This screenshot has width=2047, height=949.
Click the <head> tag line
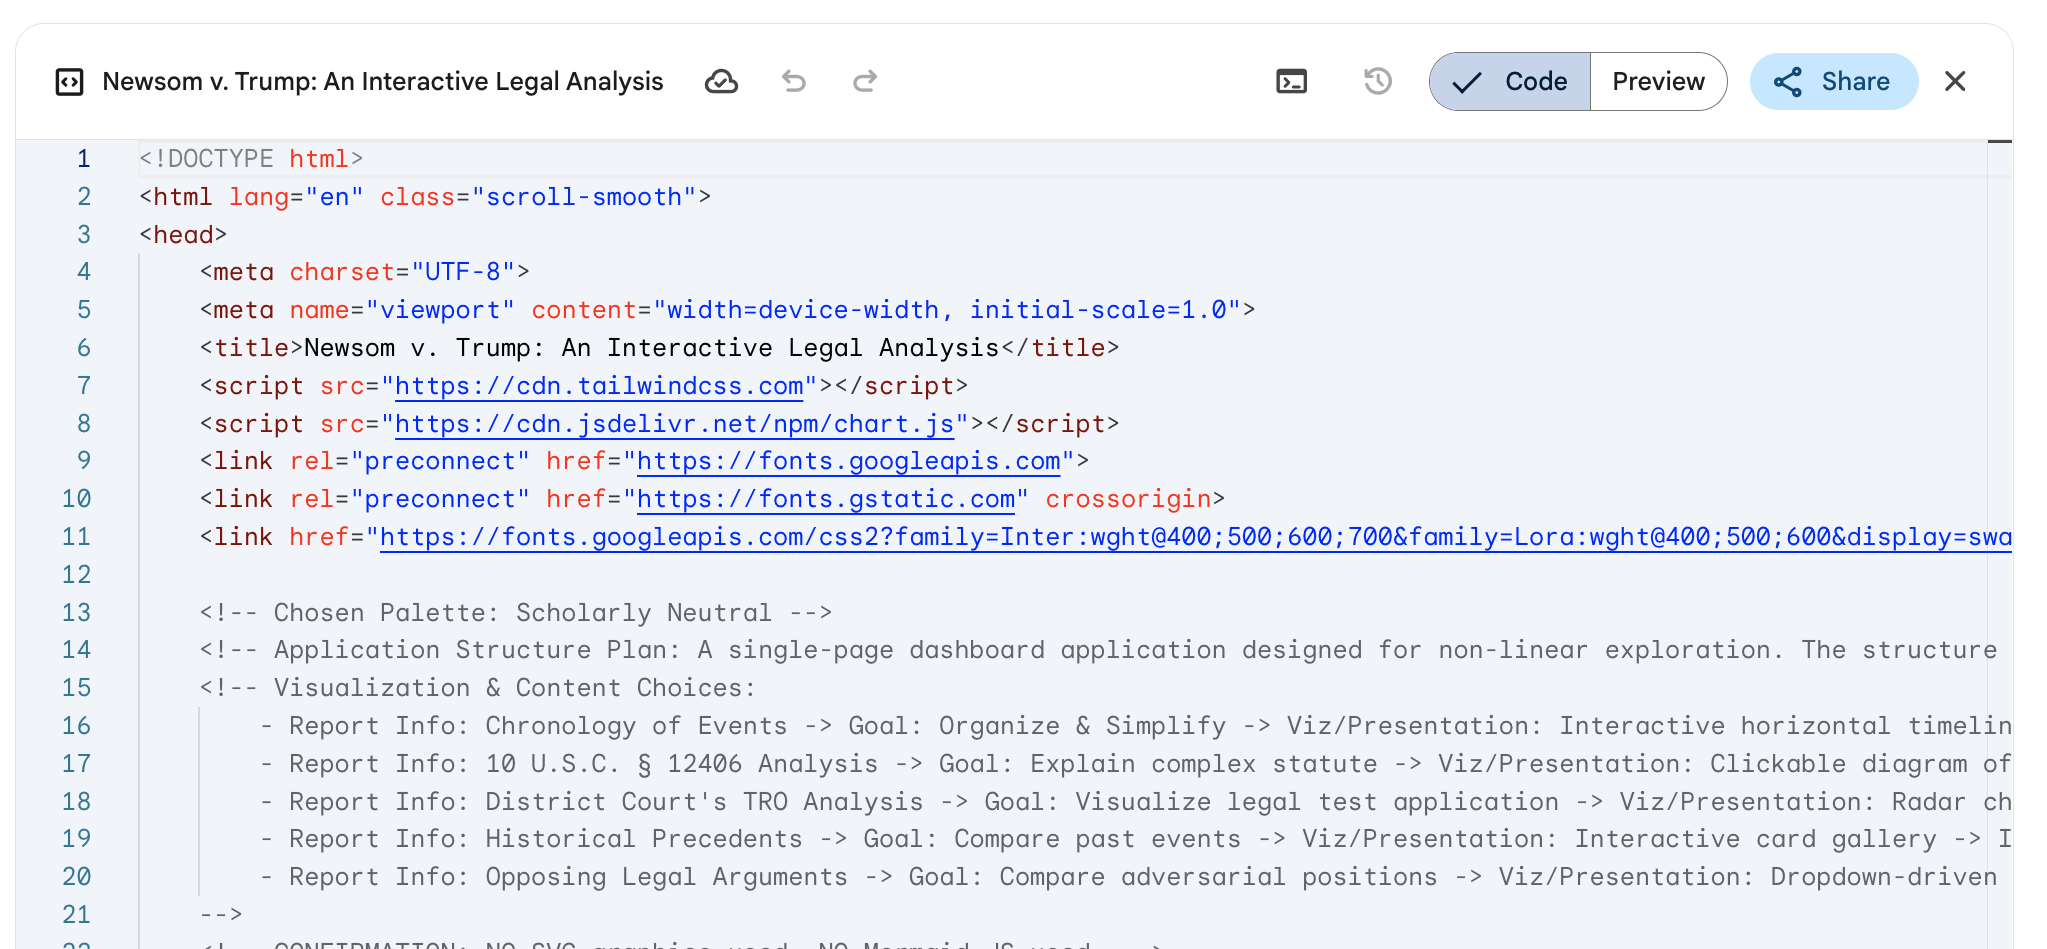(x=183, y=235)
